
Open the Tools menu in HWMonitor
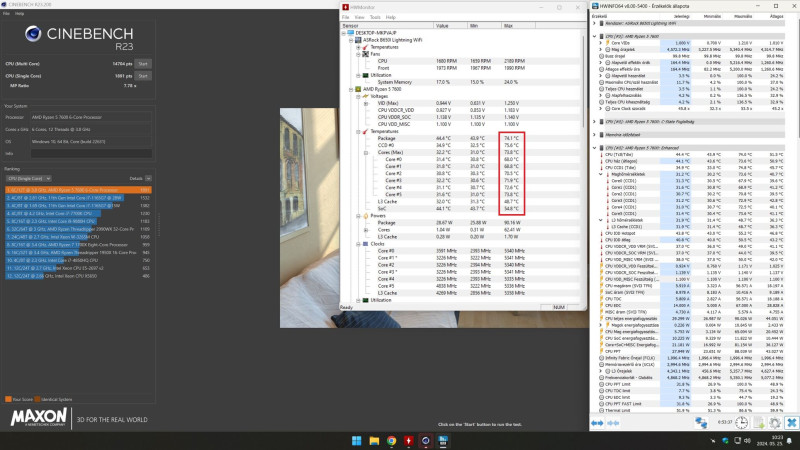click(375, 17)
